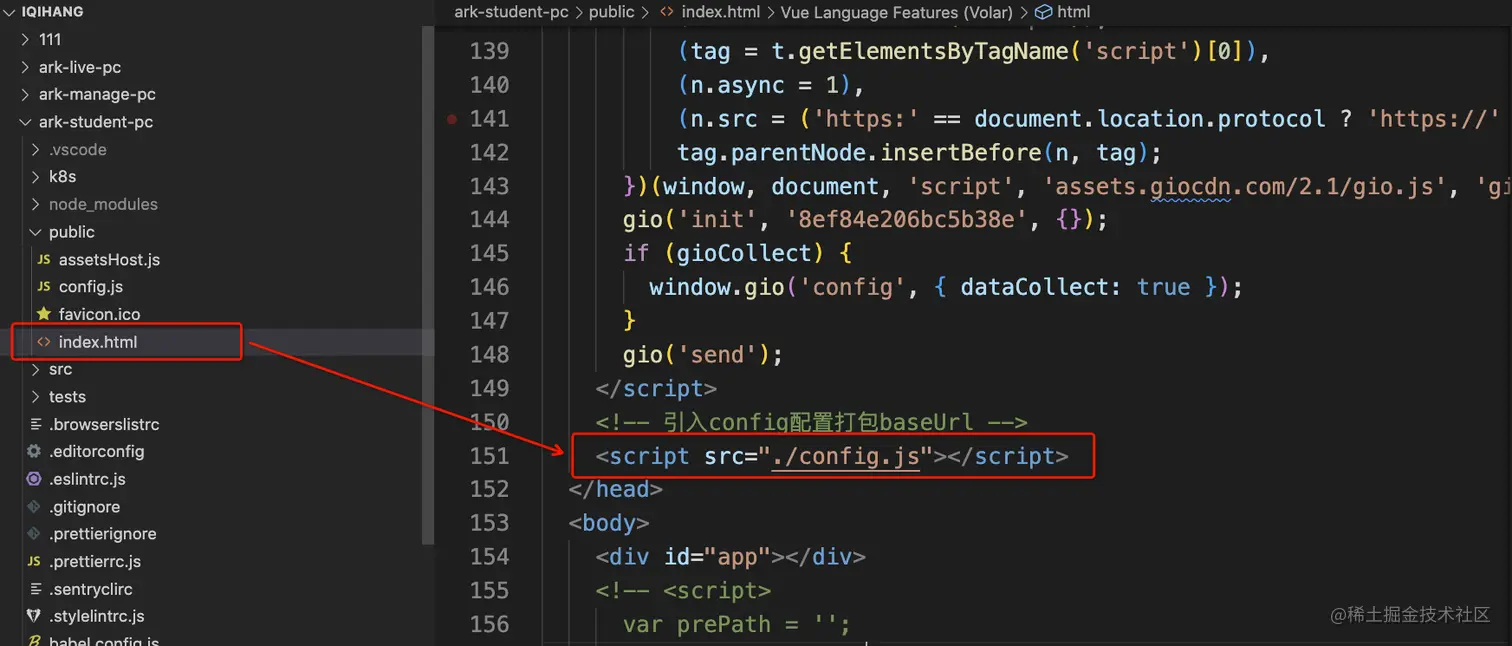The image size is (1512, 646).
Task: Click '(n.async = 1)' on line 140
Action: coord(765,85)
